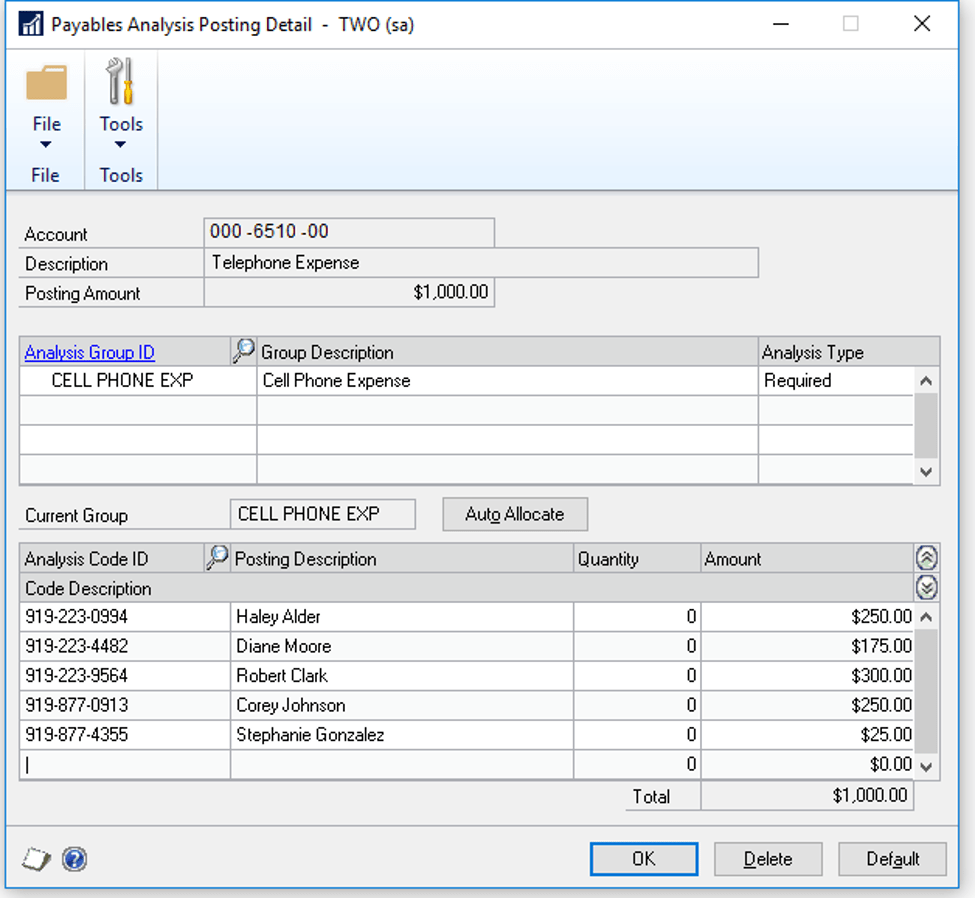Open the Tools dropdown menu arrow

(121, 146)
